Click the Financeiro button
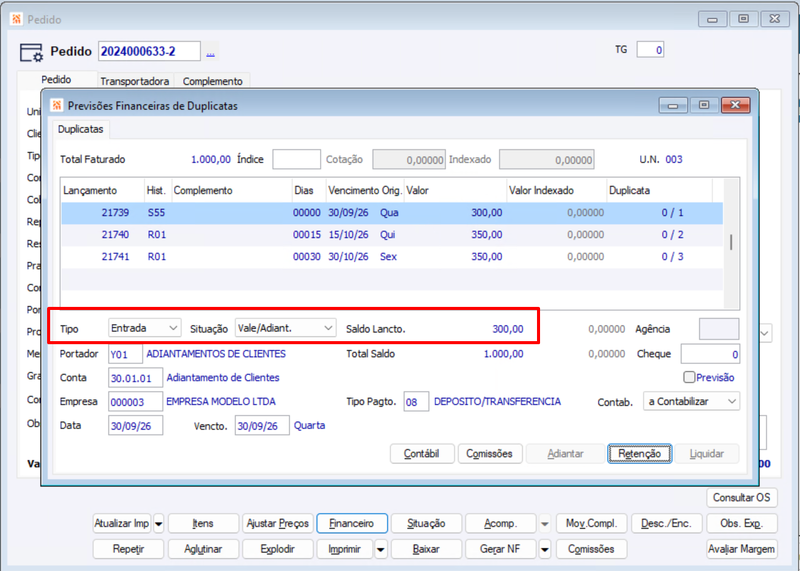Screen dimensions: 800x571 tap(352, 524)
